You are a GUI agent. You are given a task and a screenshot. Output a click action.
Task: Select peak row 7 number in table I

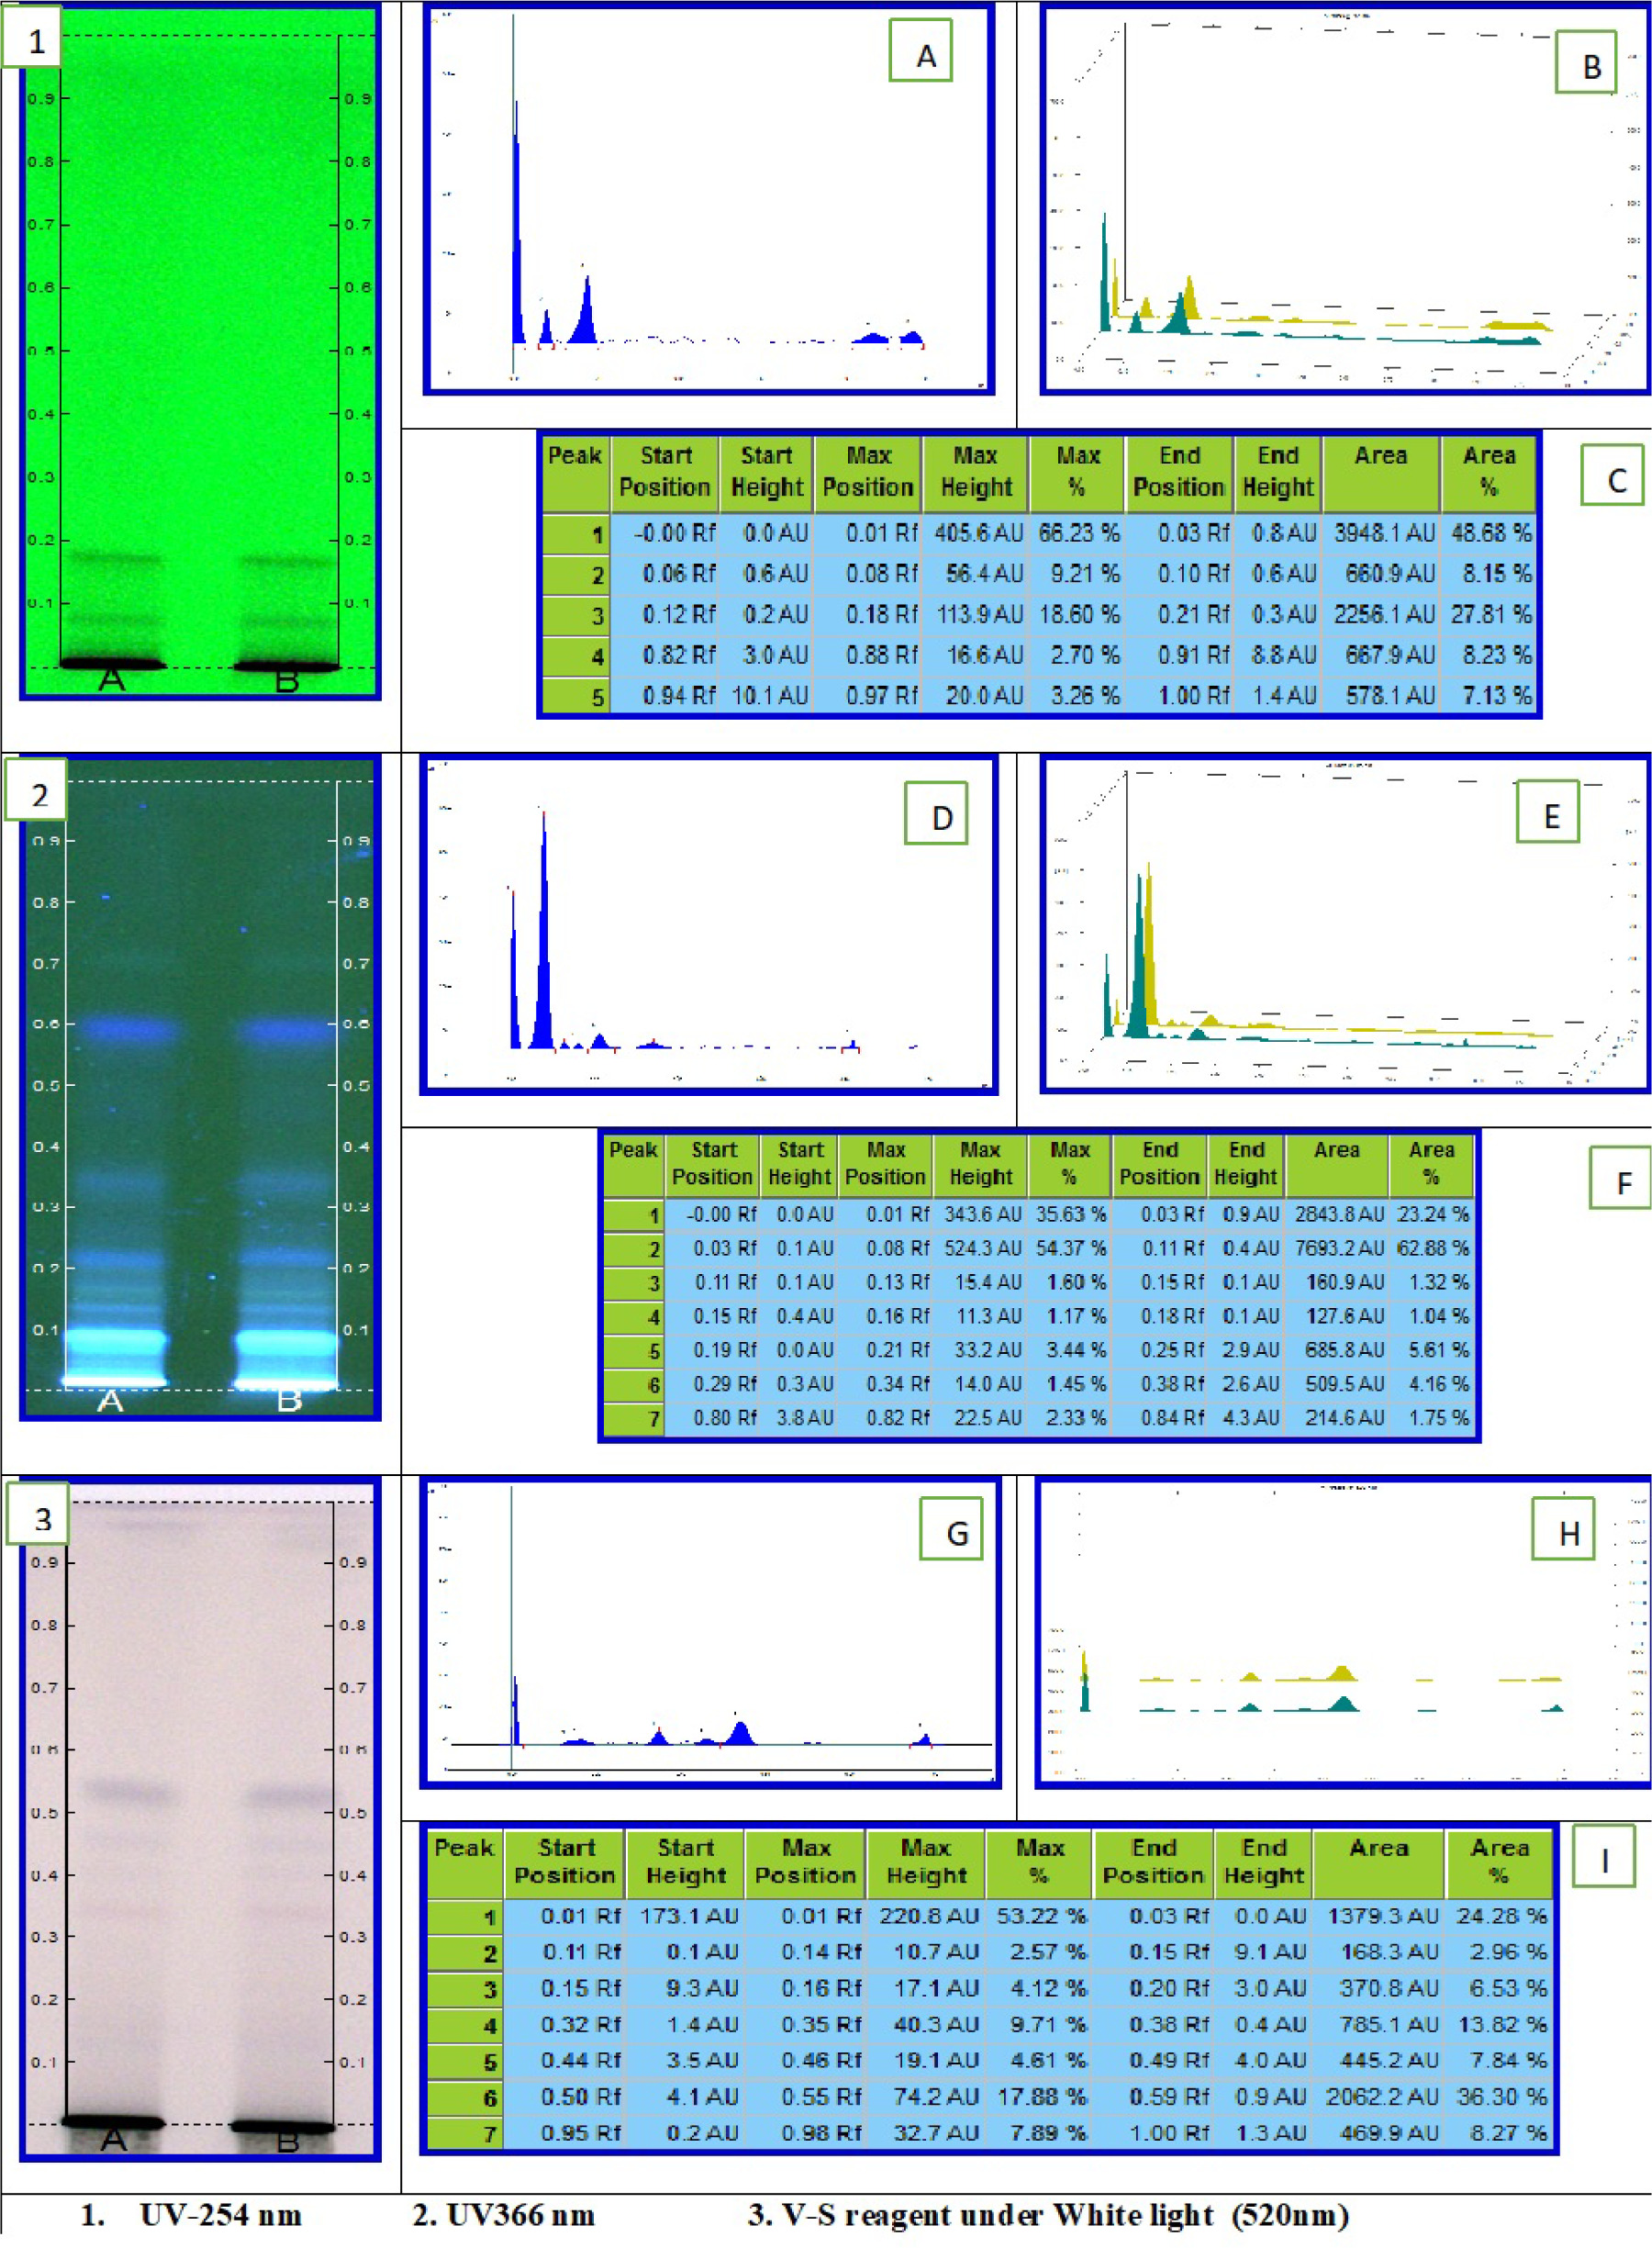(489, 2133)
